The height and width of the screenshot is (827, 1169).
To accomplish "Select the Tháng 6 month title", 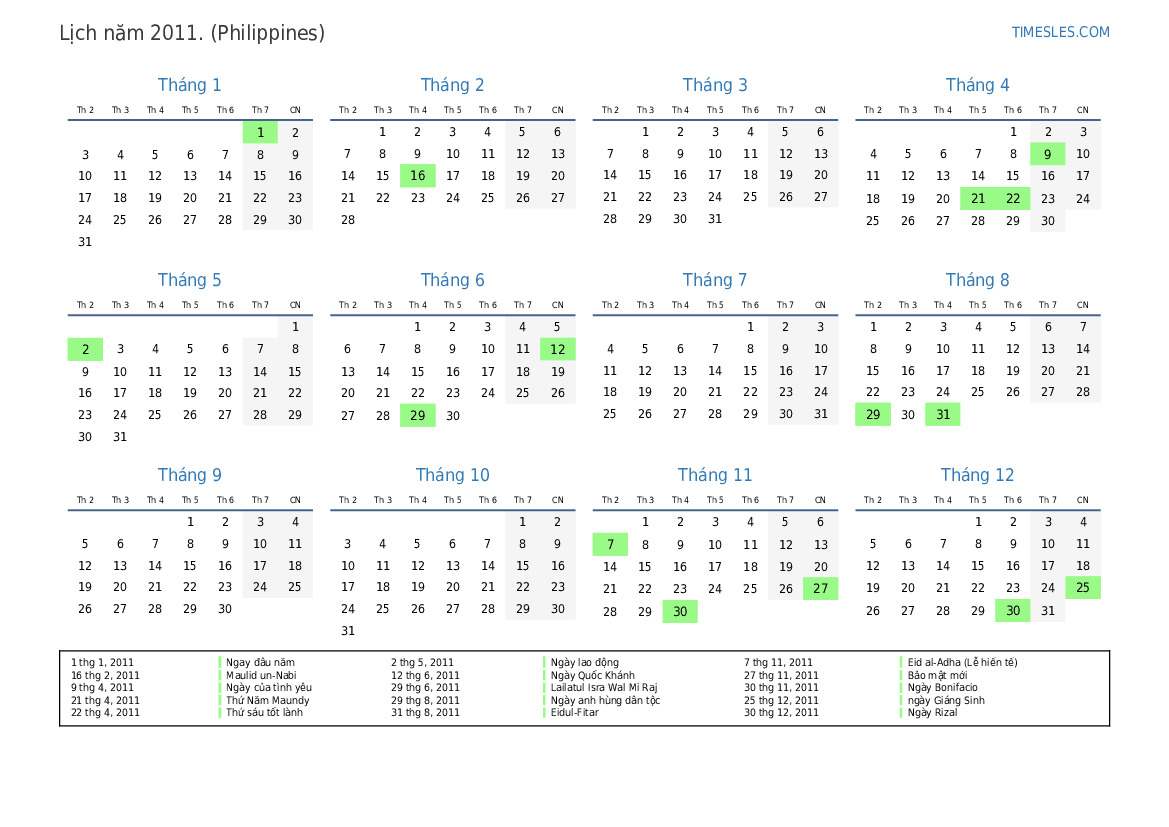I will [452, 280].
